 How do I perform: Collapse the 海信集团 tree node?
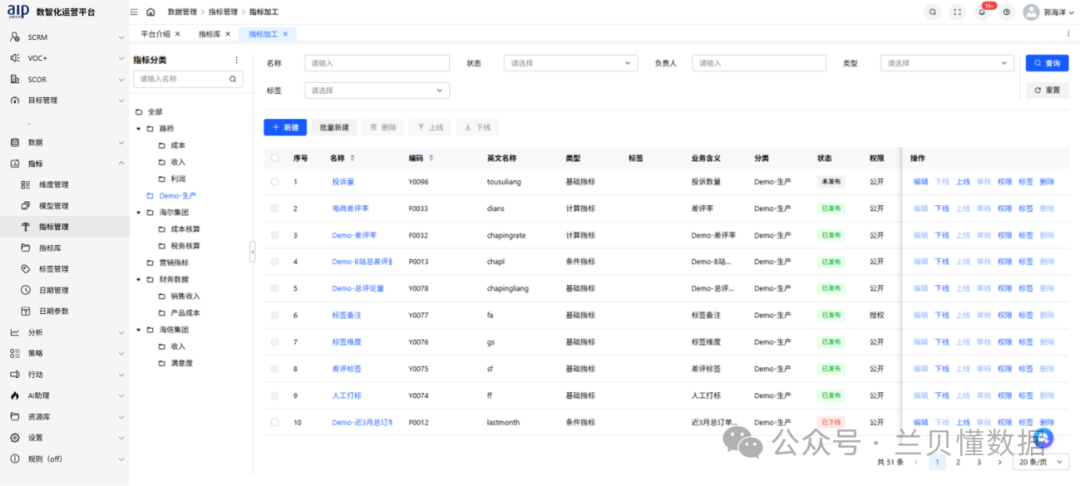[138, 330]
